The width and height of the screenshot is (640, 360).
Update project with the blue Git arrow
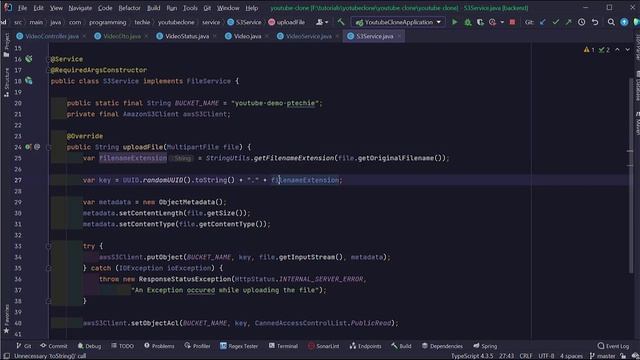click(542, 22)
